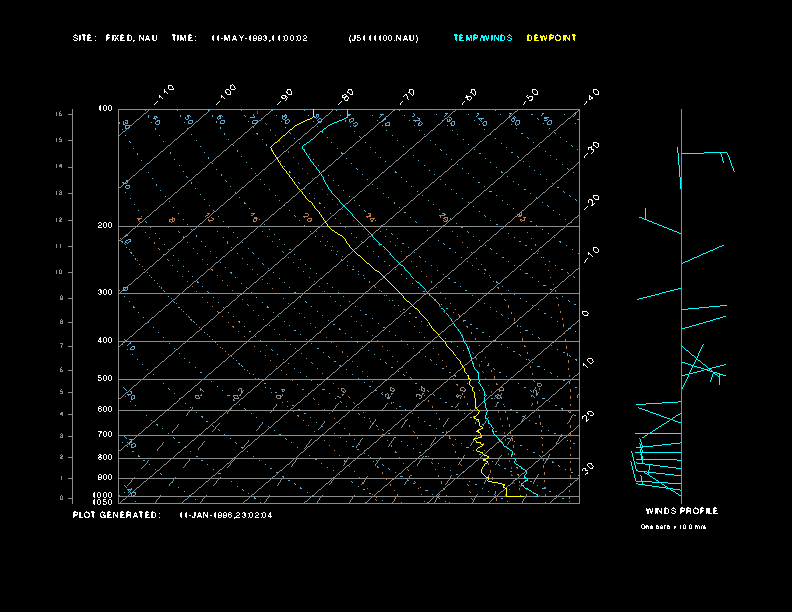Click the 1000 pressure label at plot bottom

[x=103, y=495]
